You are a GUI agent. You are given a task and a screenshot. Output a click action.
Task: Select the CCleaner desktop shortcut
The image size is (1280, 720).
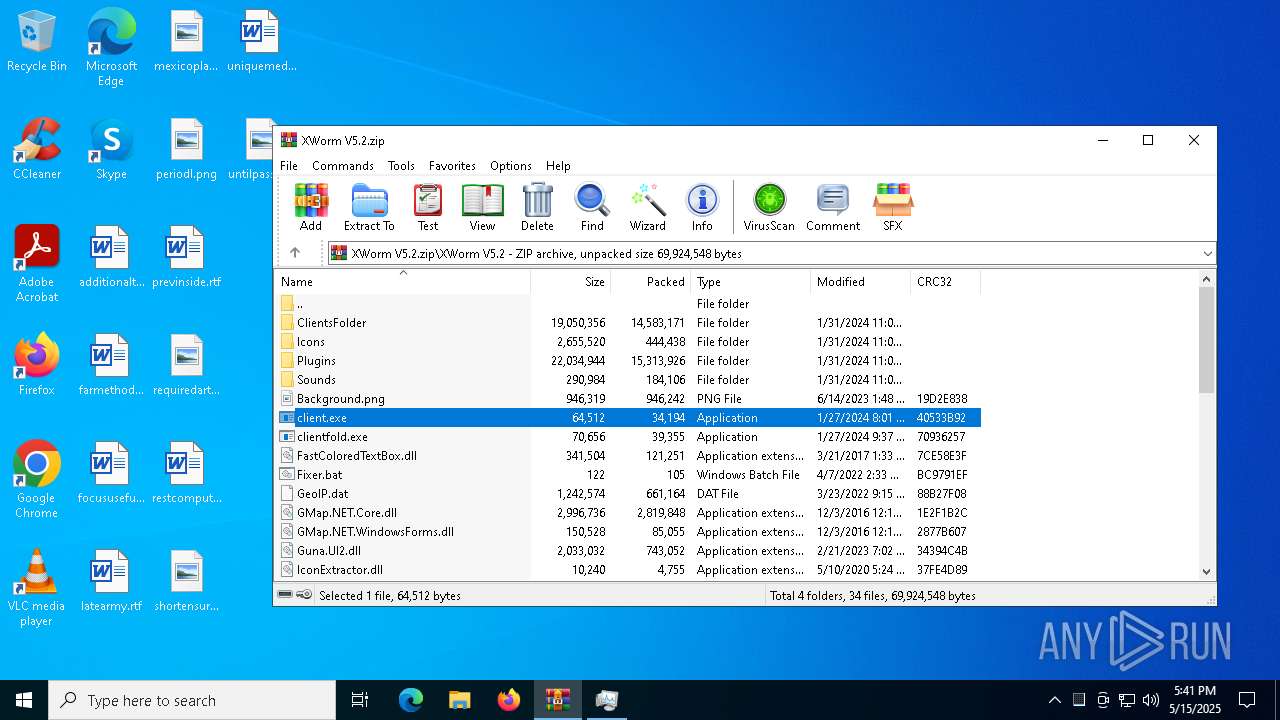[37, 149]
